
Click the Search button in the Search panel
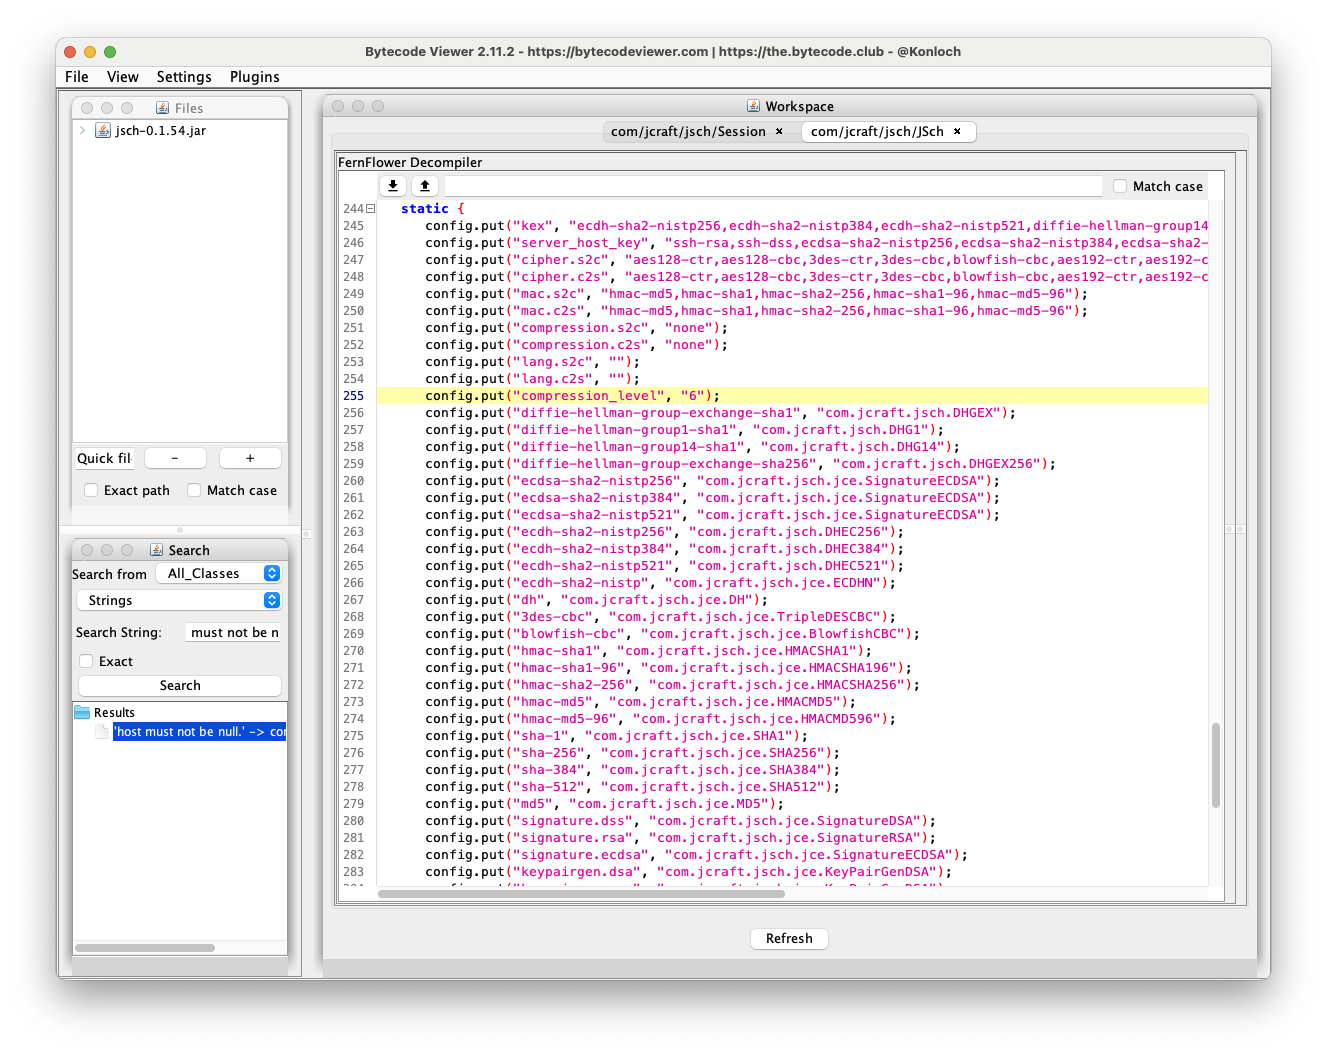pyautogui.click(x=180, y=685)
